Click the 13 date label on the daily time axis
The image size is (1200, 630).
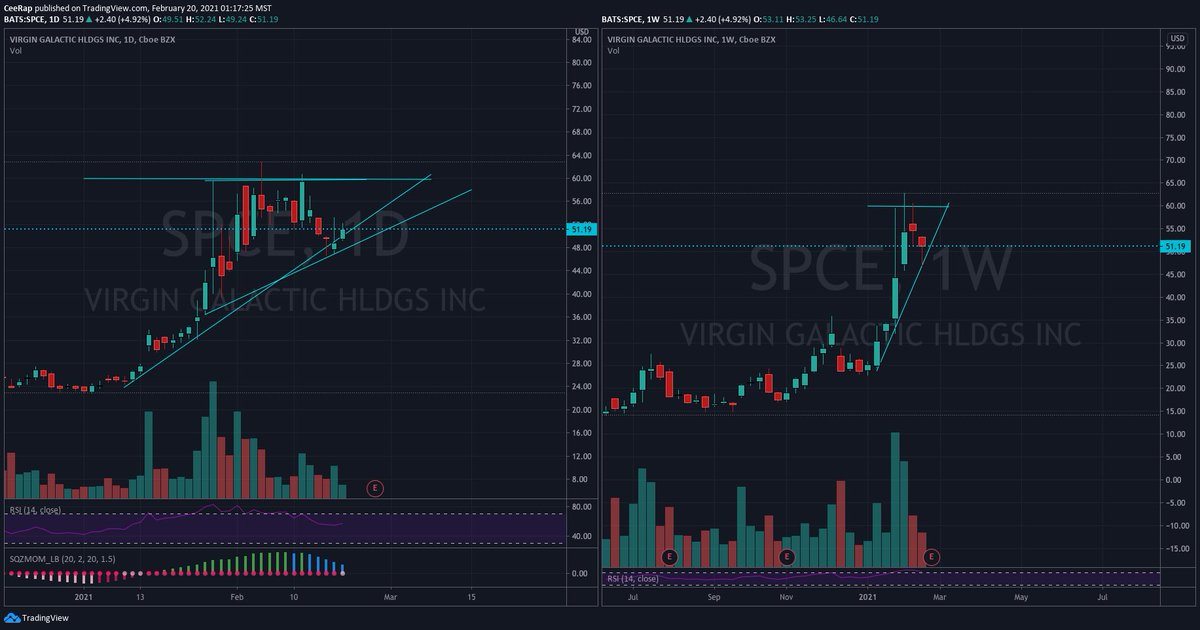142,597
